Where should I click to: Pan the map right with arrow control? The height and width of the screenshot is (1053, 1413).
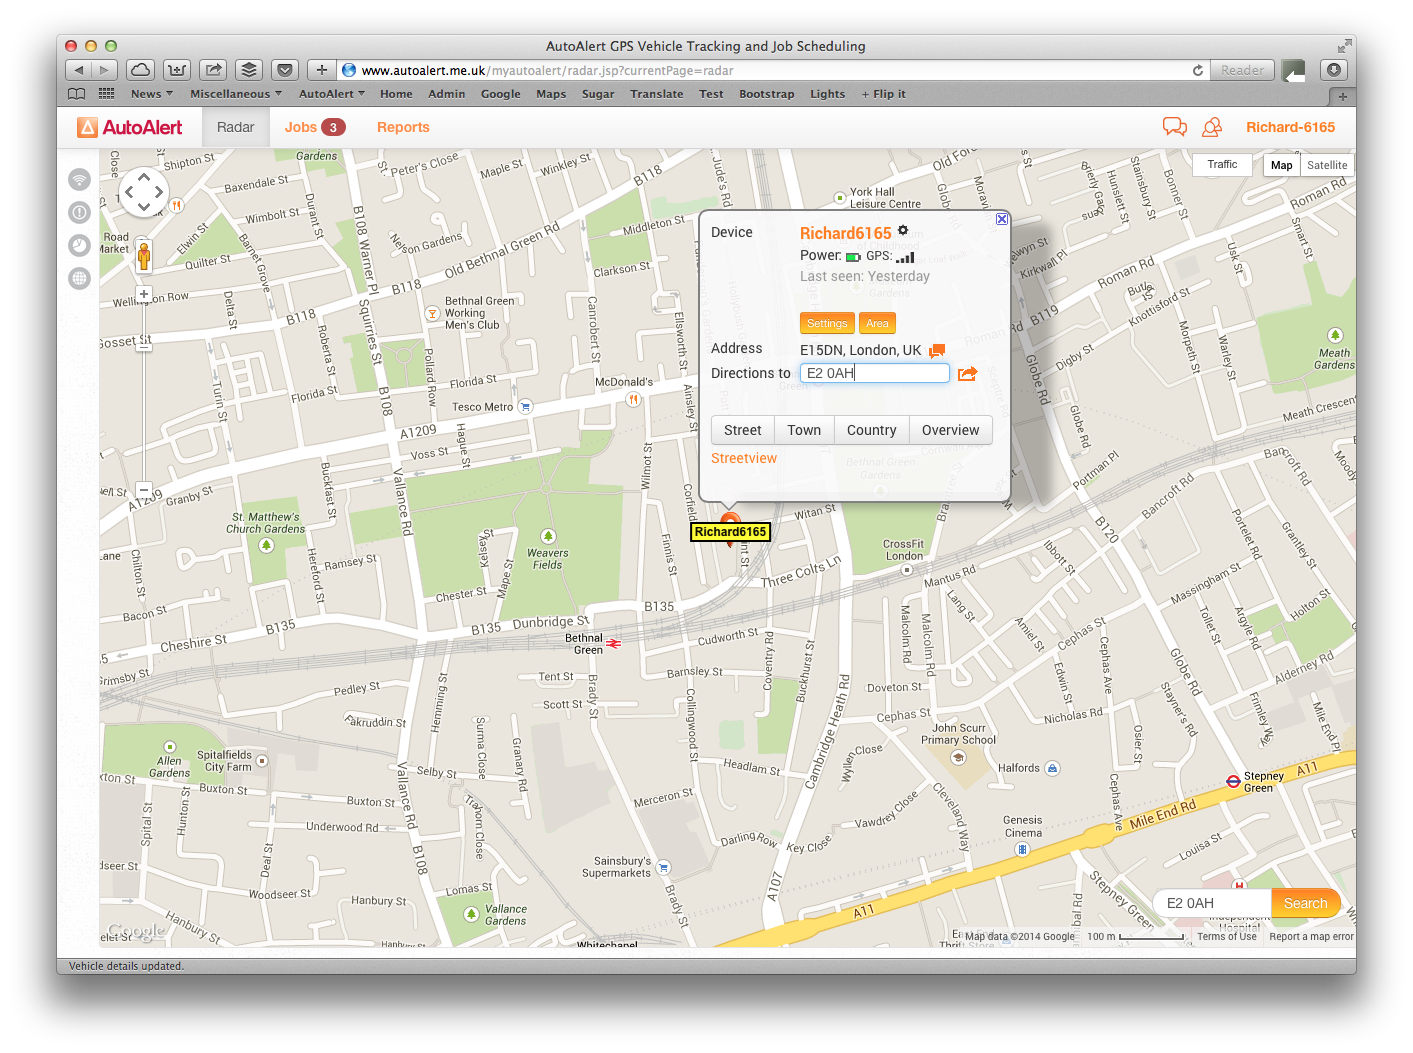click(159, 192)
